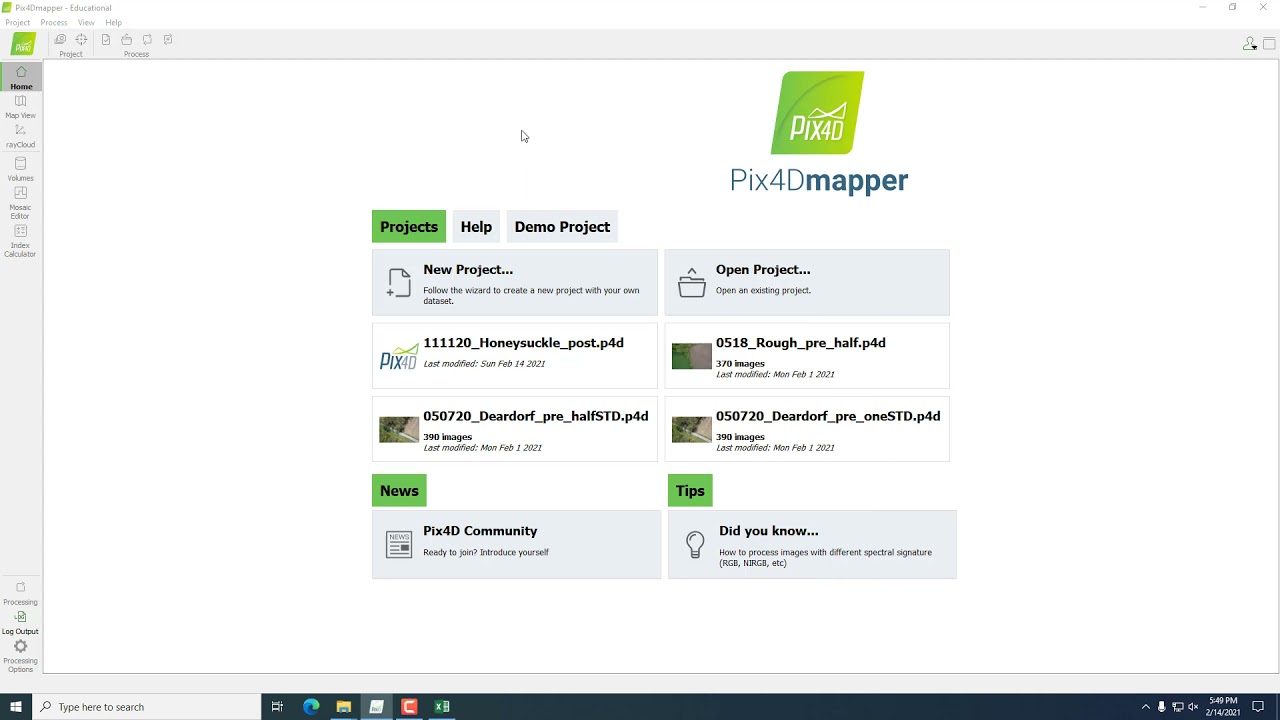
Task: Open 0518_Rough_pre_half.p4d recent project
Action: tap(807, 356)
